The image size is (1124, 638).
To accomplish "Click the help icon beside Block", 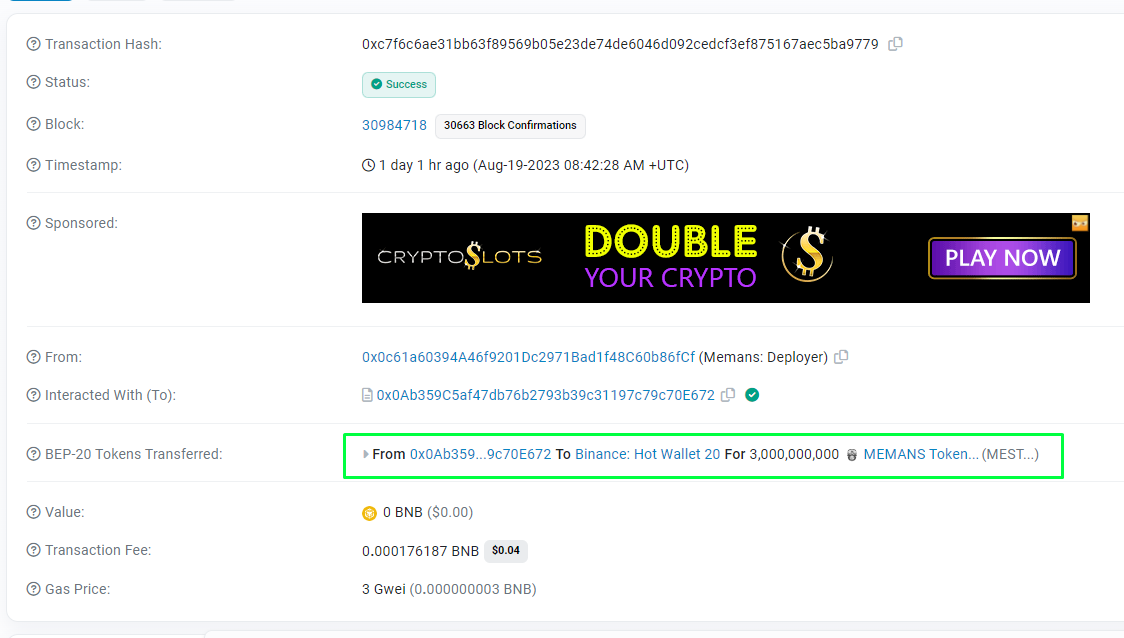I will 34,124.
